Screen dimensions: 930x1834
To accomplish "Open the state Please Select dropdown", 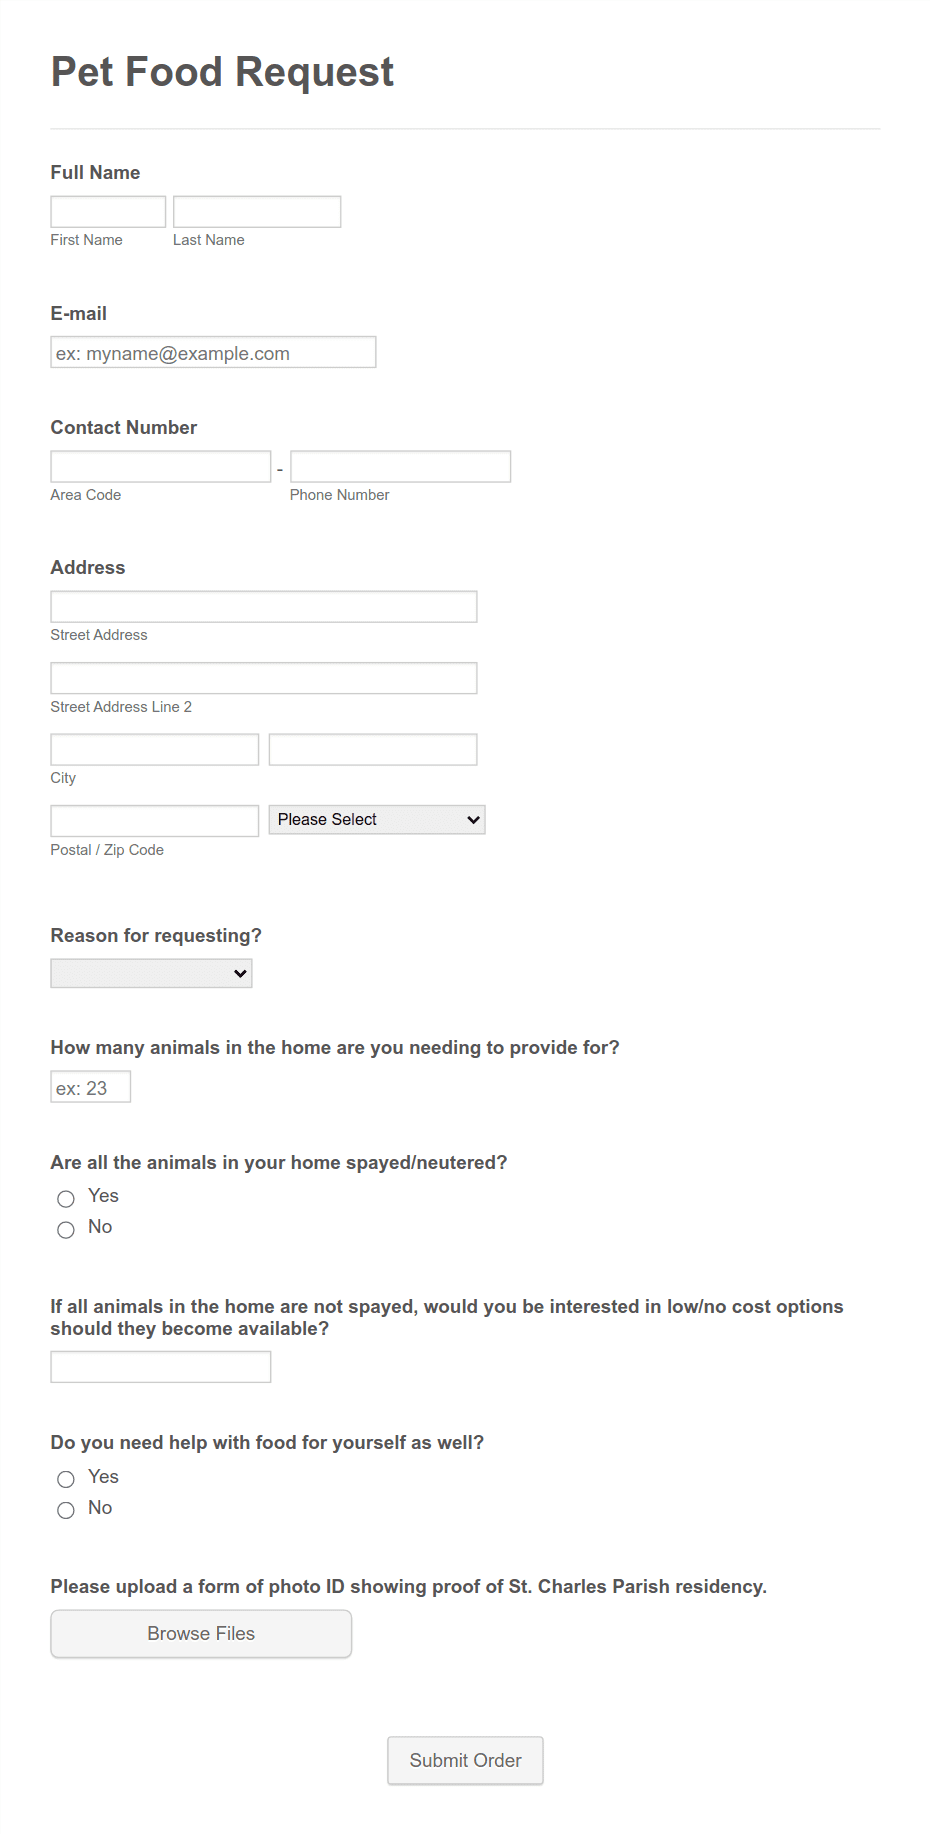I will click(376, 819).
